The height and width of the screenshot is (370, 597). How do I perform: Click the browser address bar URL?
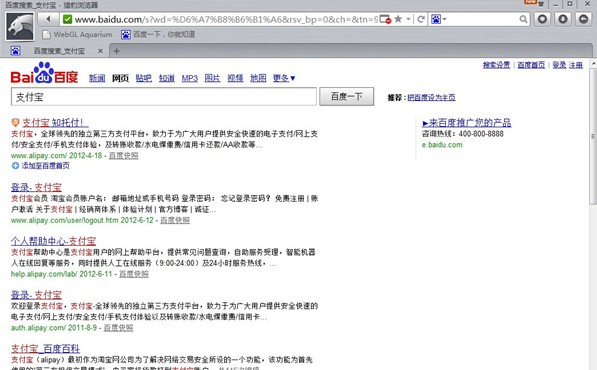[226, 19]
